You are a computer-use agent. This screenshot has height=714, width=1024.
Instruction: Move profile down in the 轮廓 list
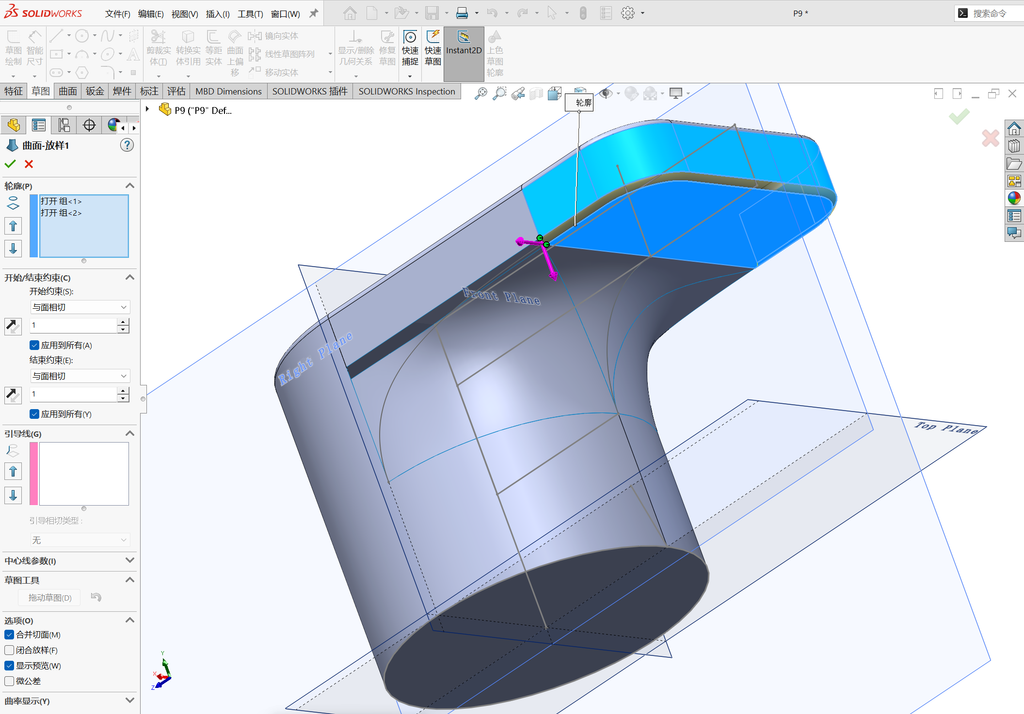(x=13, y=248)
